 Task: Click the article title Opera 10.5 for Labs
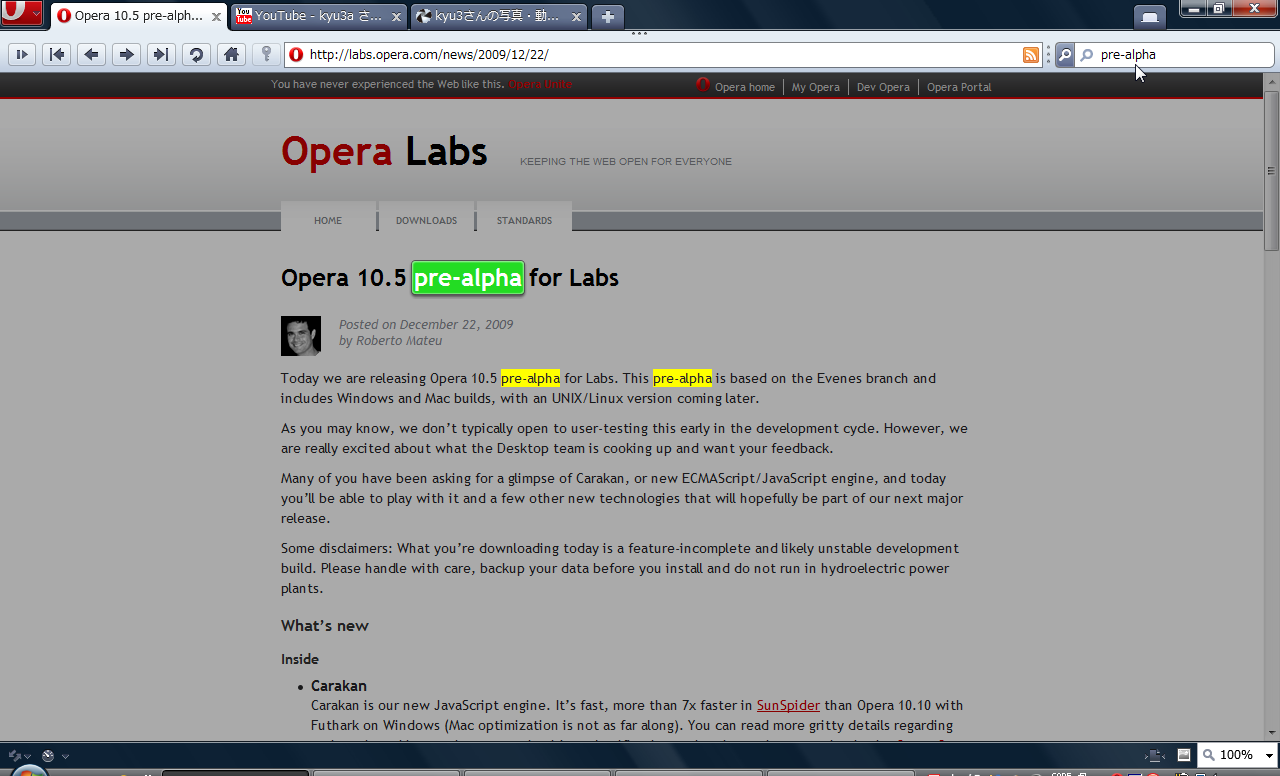(450, 278)
